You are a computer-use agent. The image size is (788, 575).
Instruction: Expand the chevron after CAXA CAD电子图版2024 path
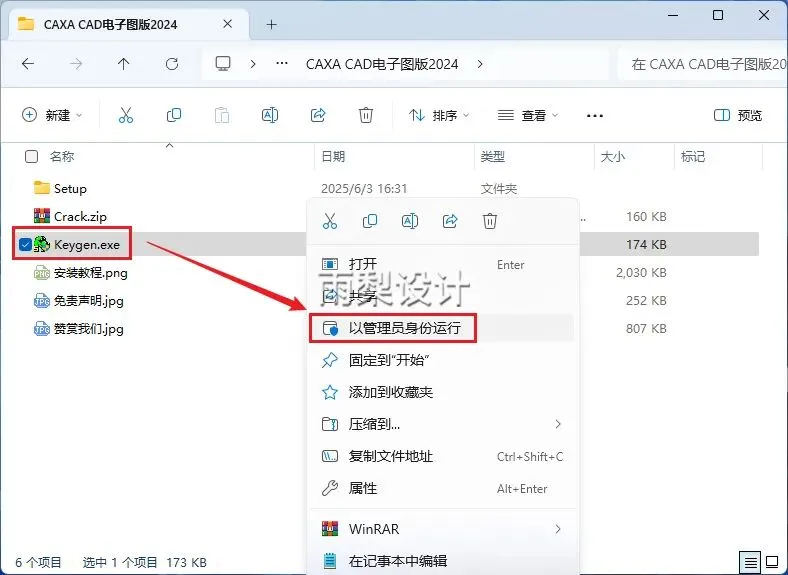(480, 64)
